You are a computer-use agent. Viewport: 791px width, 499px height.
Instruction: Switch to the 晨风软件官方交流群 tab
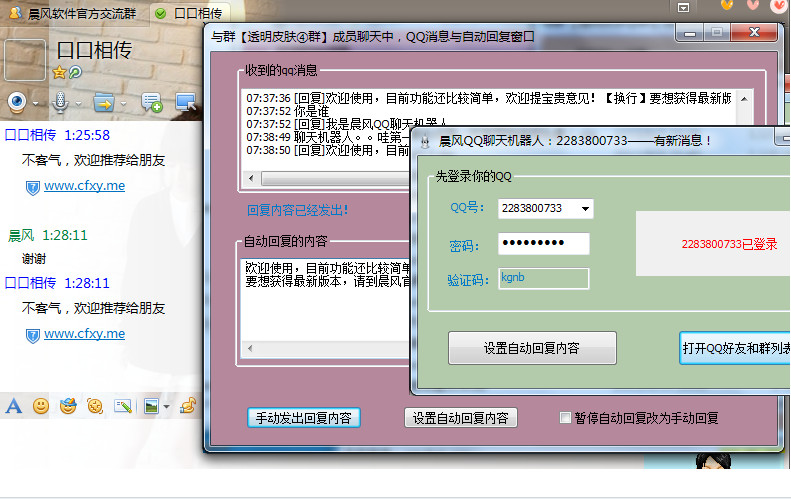[x=73, y=14]
